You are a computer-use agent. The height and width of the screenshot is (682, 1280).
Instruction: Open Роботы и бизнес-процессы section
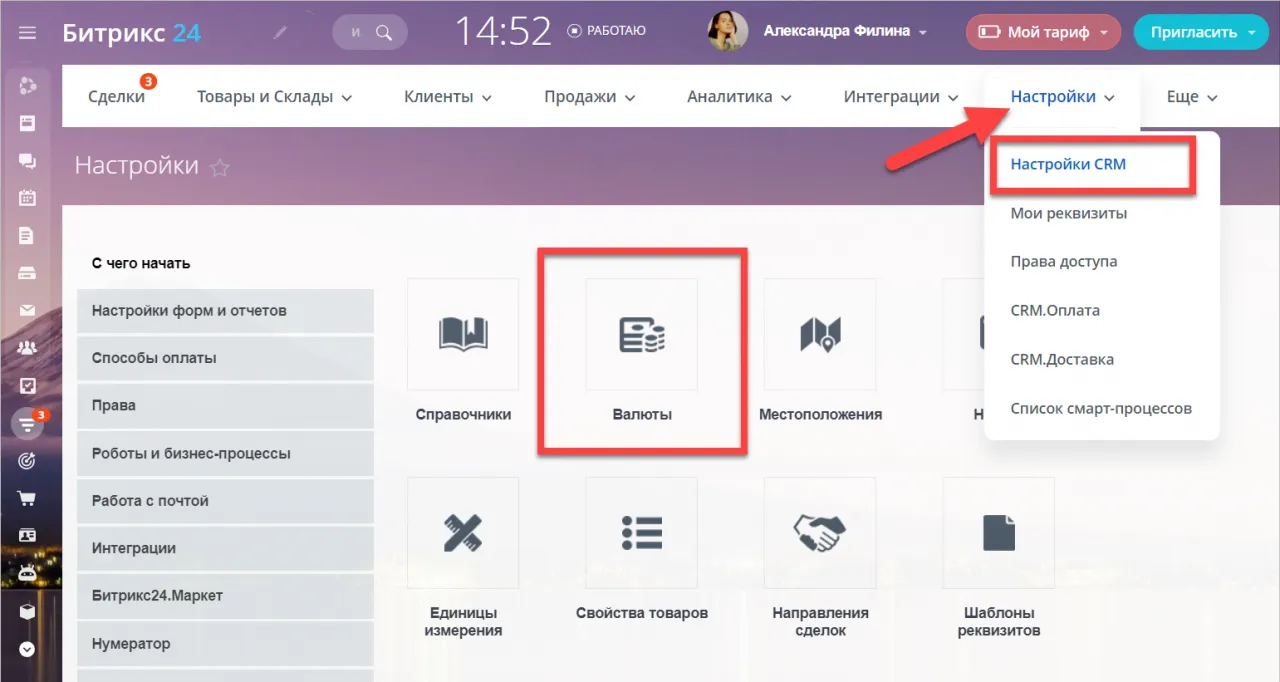point(225,453)
